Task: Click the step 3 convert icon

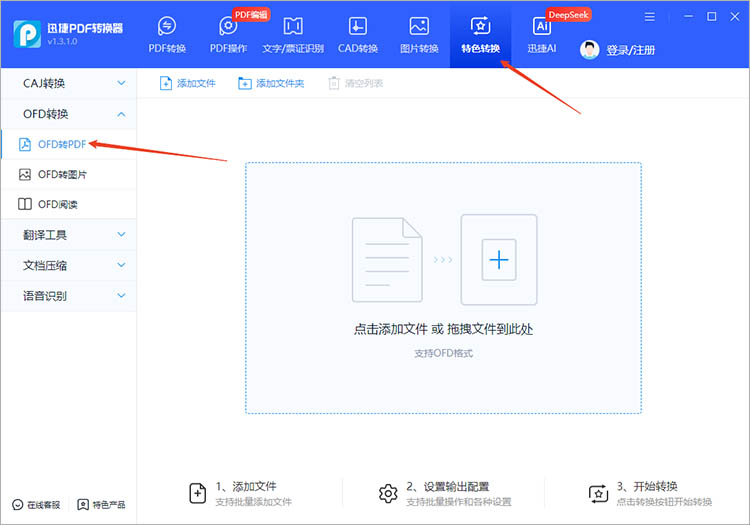Action: click(x=598, y=493)
